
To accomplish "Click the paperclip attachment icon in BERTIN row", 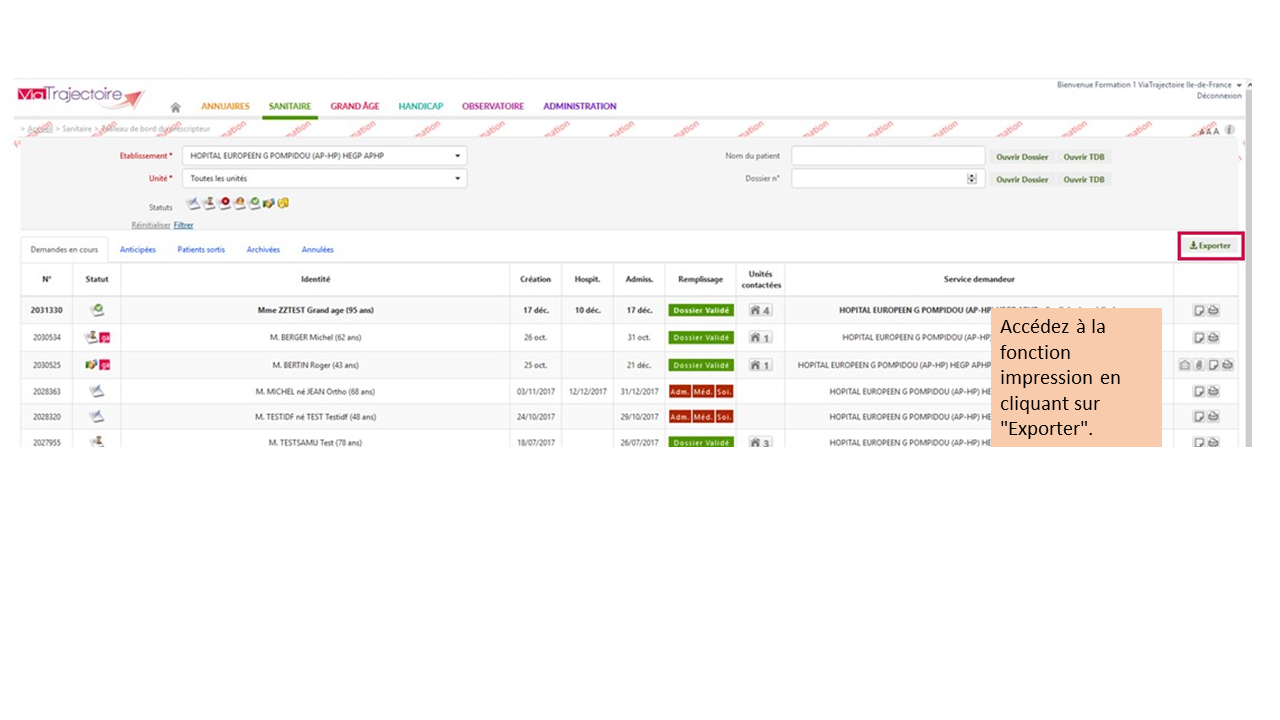I will coord(1199,365).
